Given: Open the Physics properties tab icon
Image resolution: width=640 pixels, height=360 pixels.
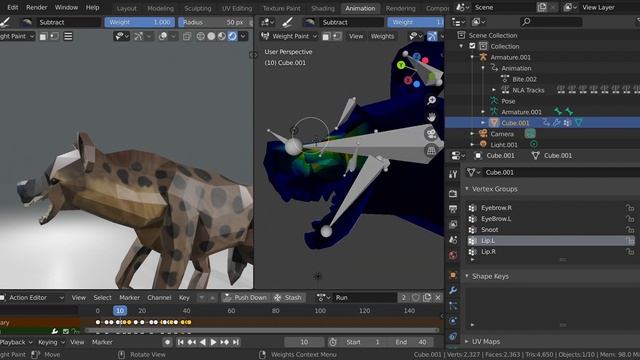Looking at the screenshot, I should click(x=453, y=321).
